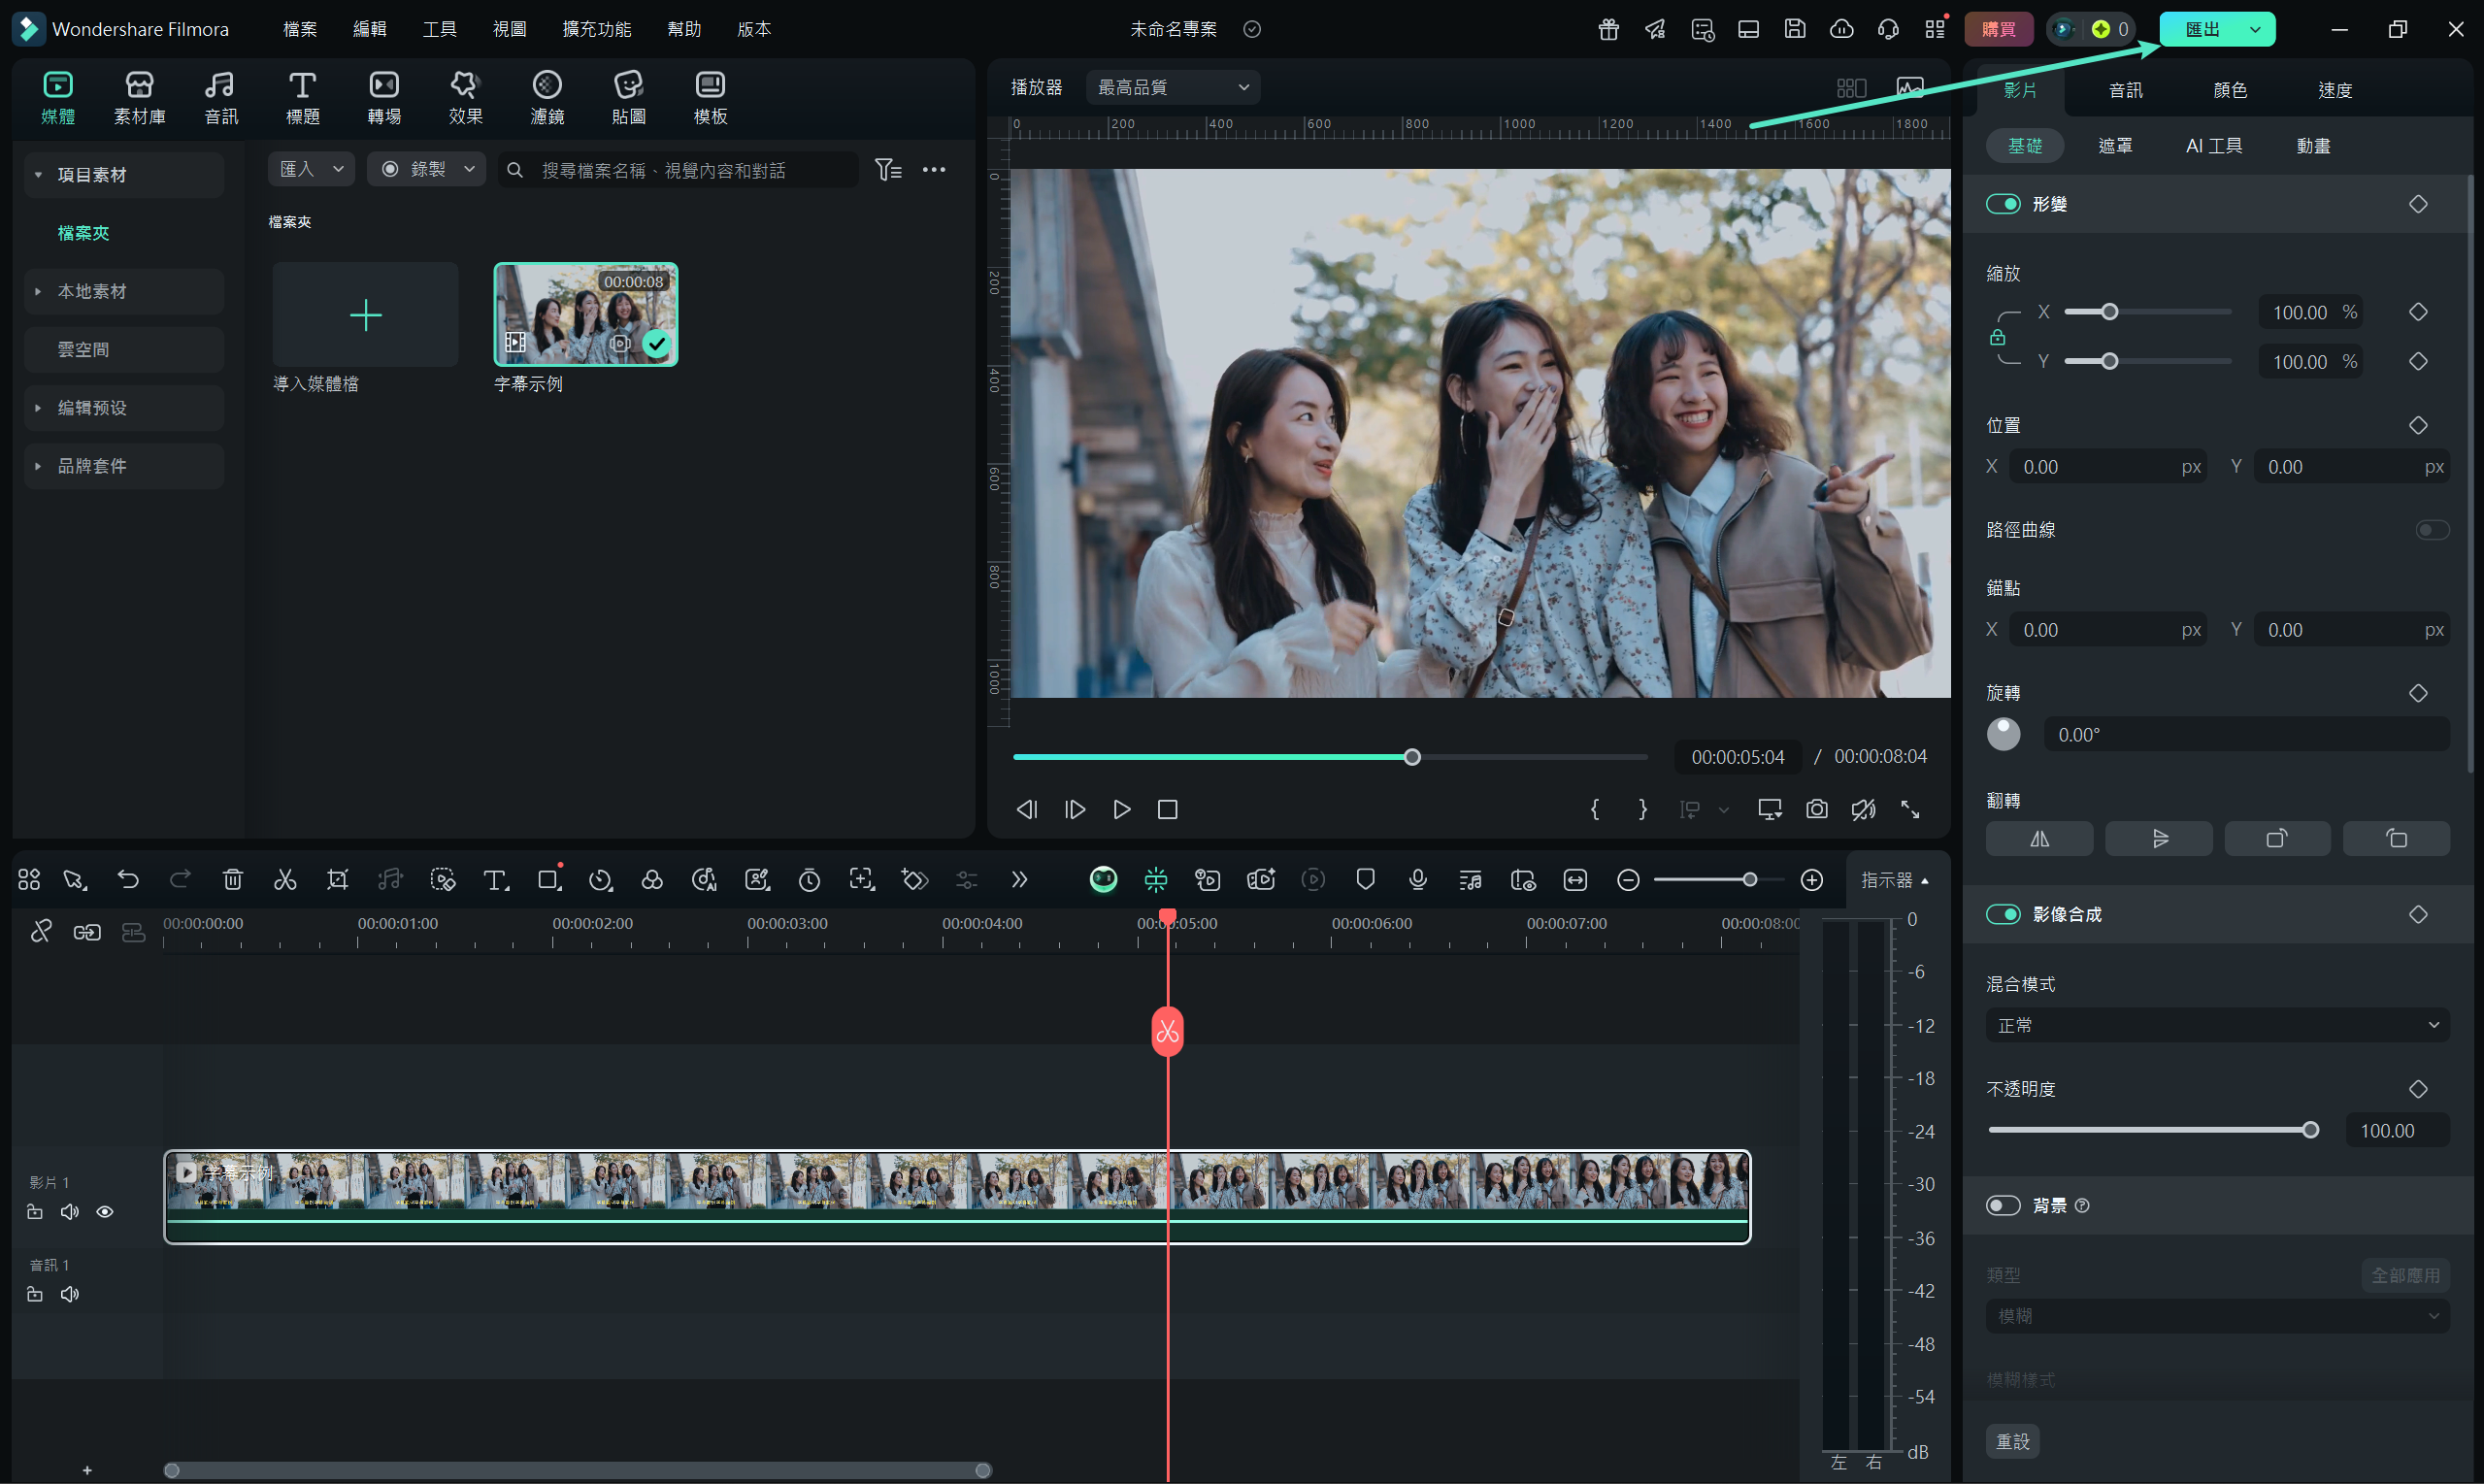This screenshot has height=1484, width=2484.
Task: Click the voiceover microphone icon
Action: click(x=1417, y=880)
